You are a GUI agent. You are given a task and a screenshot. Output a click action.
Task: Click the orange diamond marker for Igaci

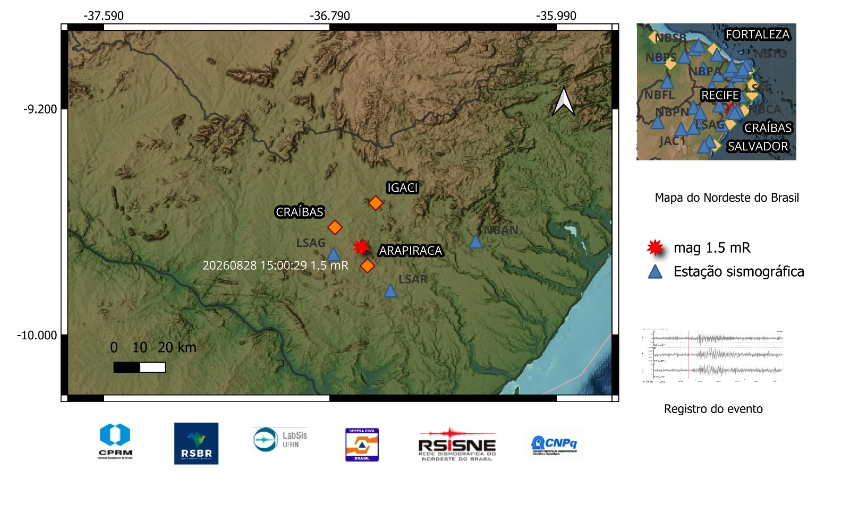pos(376,203)
